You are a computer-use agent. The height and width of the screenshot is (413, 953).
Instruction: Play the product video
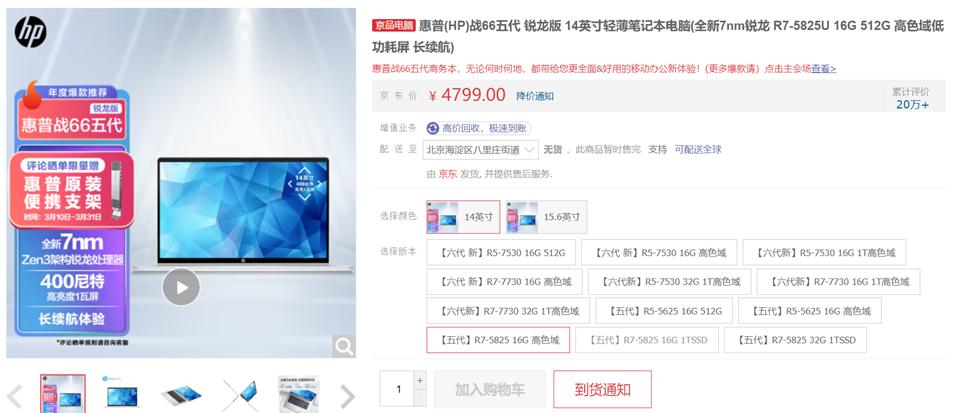pyautogui.click(x=181, y=287)
